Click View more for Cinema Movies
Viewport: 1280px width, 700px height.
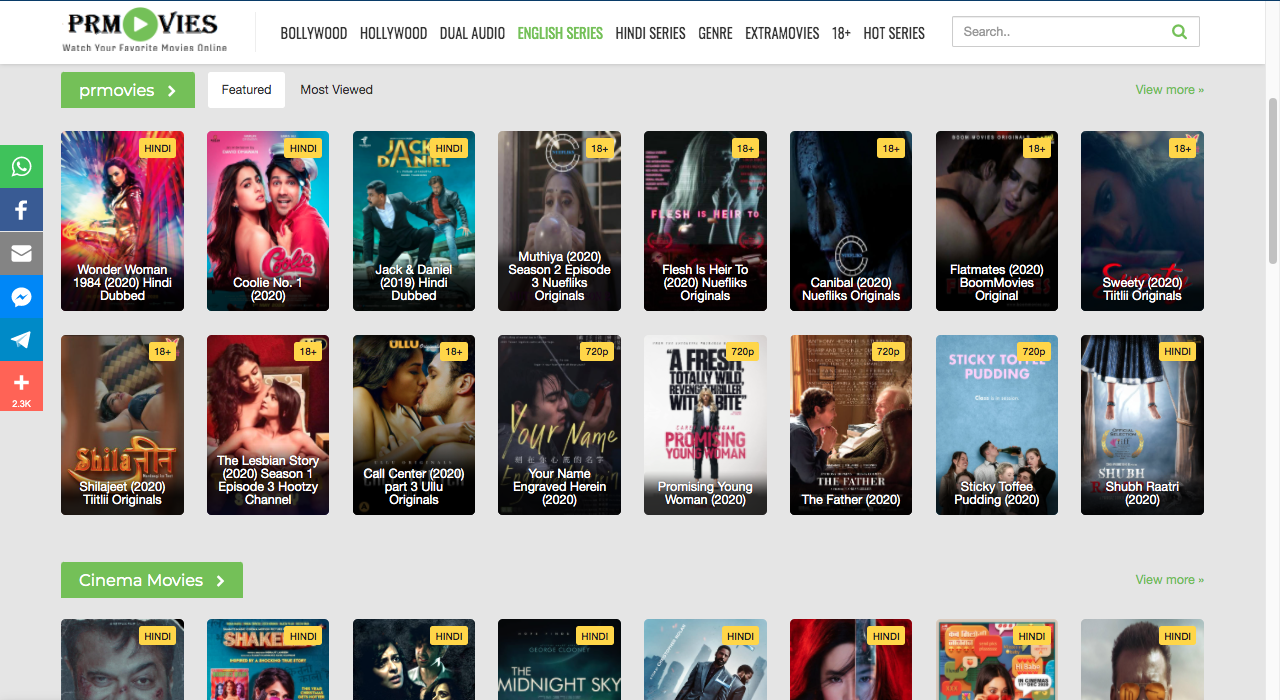pyautogui.click(x=1169, y=580)
